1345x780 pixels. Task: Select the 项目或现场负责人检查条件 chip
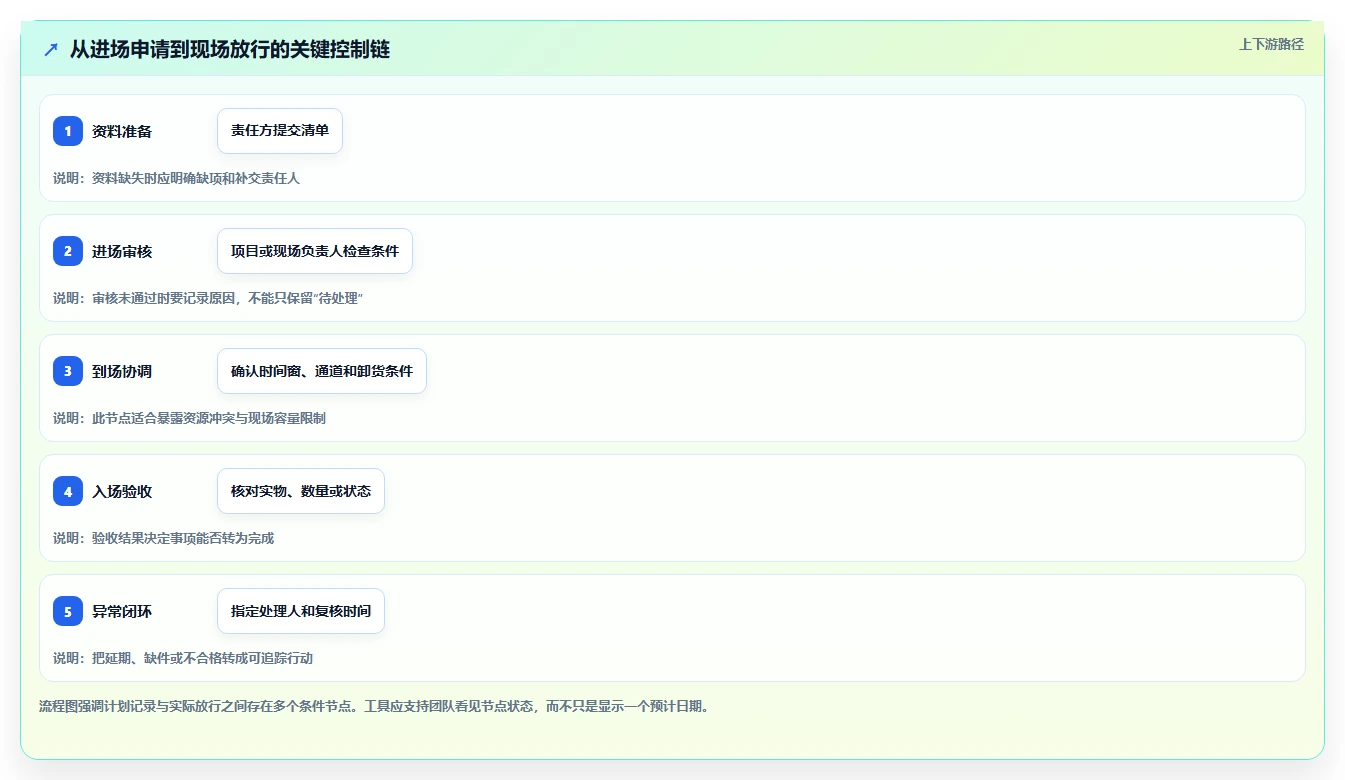(315, 251)
